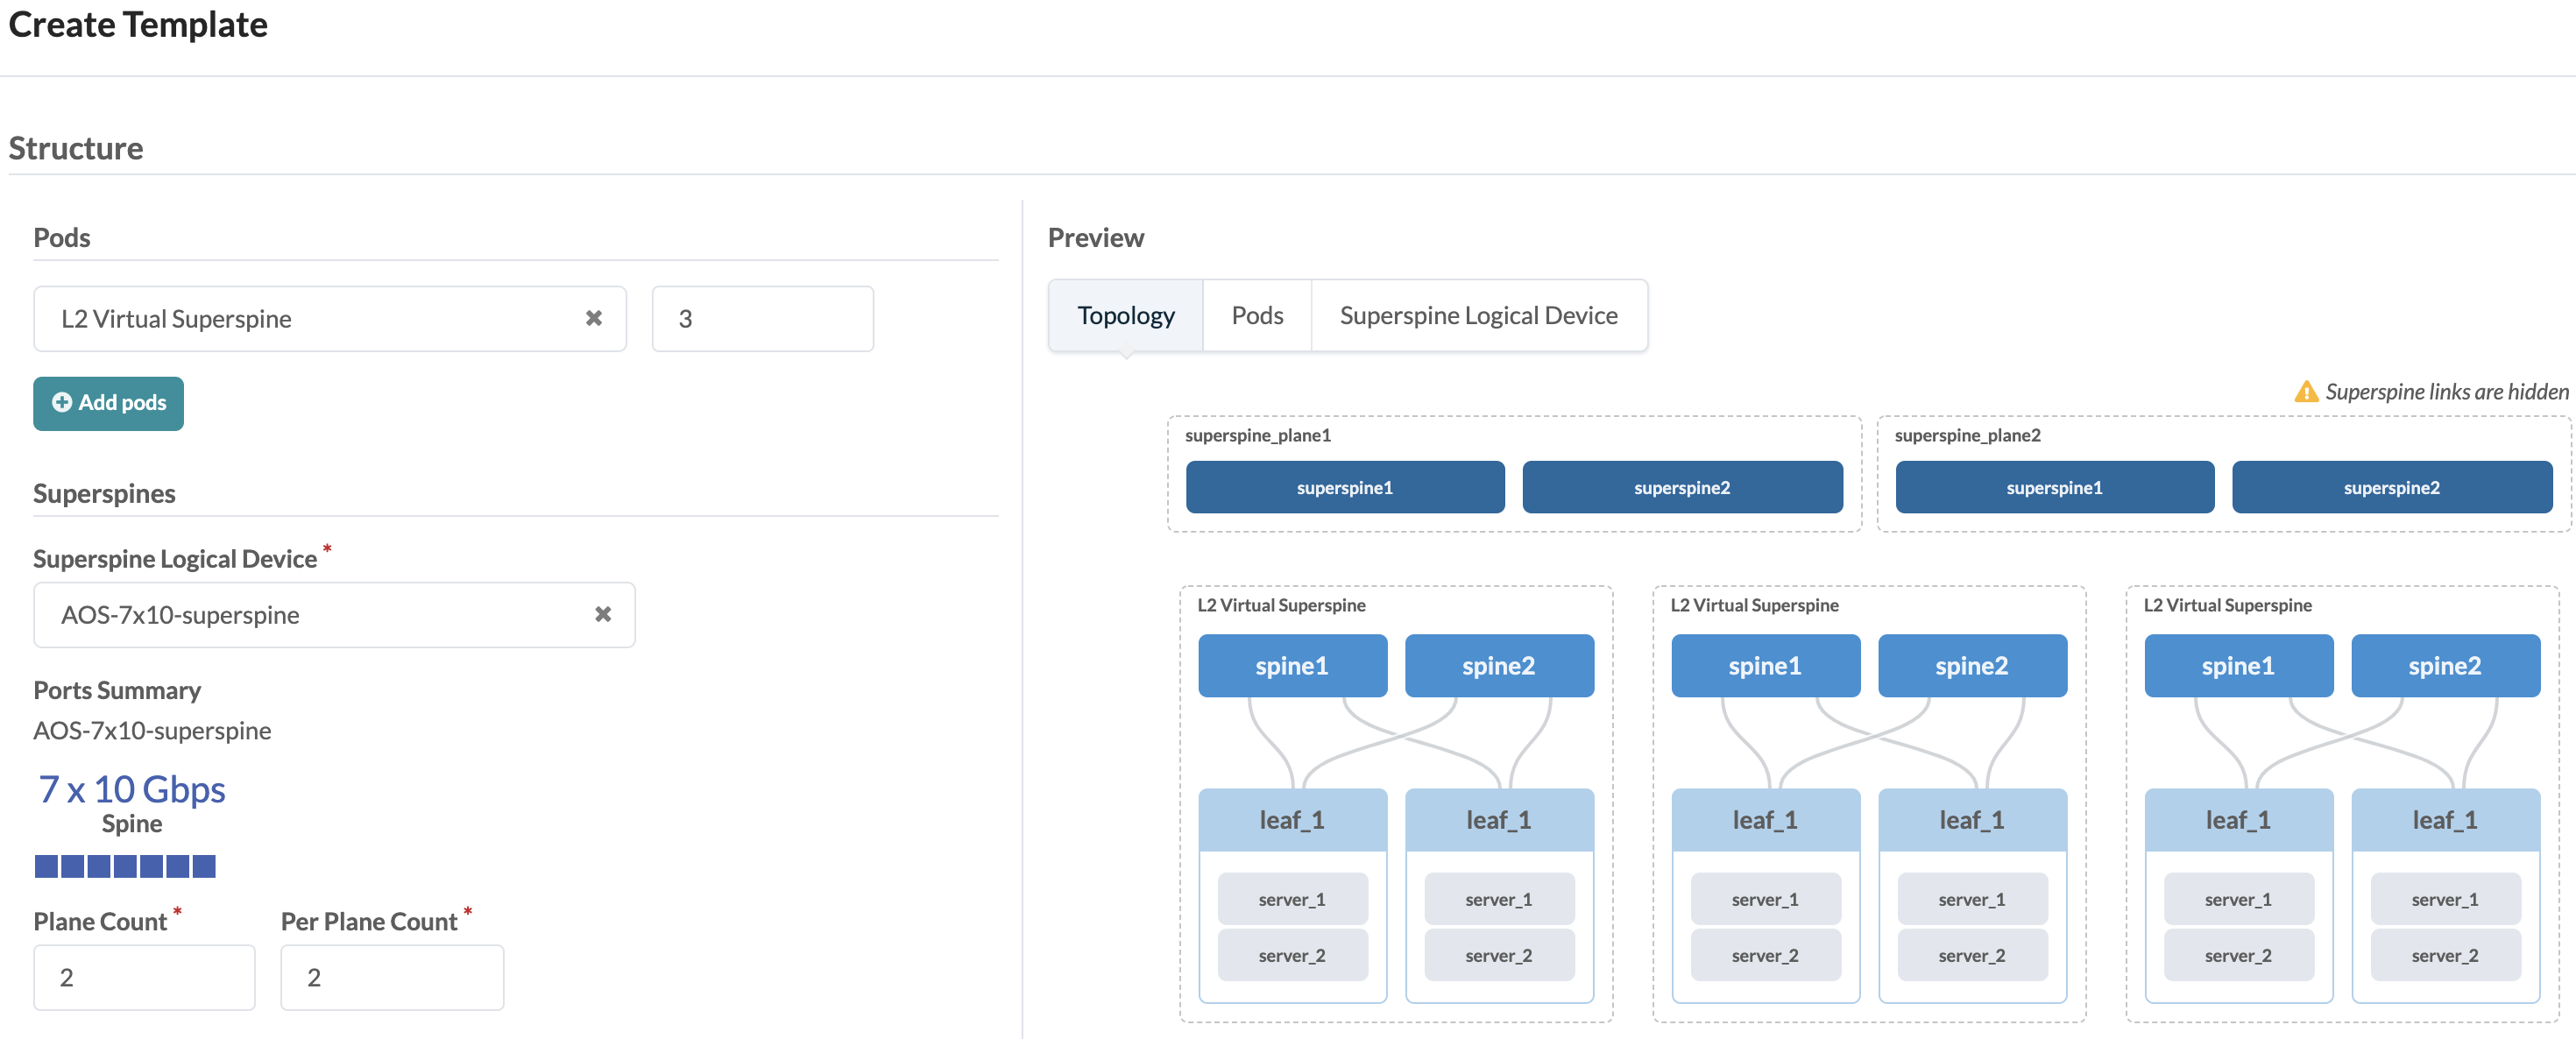
Task: Click the pod count field showing 3
Action: click(x=762, y=318)
